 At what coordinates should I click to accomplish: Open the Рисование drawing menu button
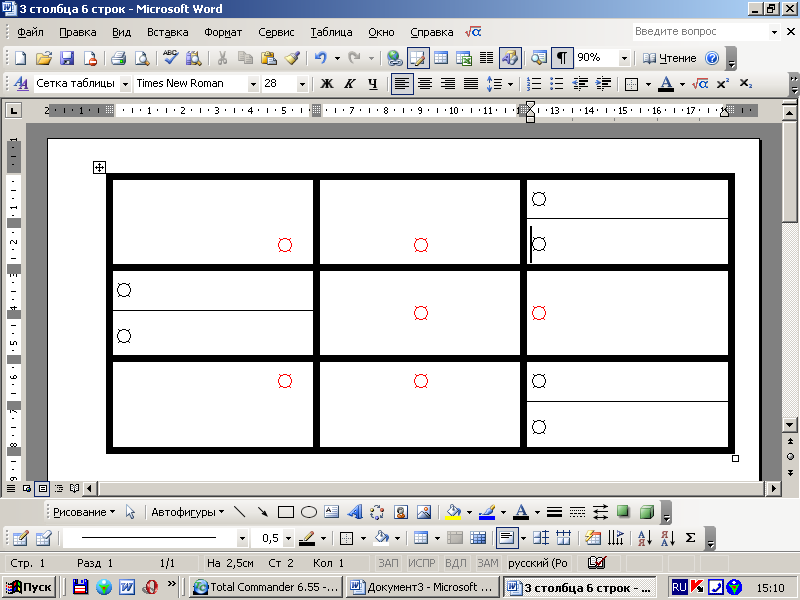84,512
